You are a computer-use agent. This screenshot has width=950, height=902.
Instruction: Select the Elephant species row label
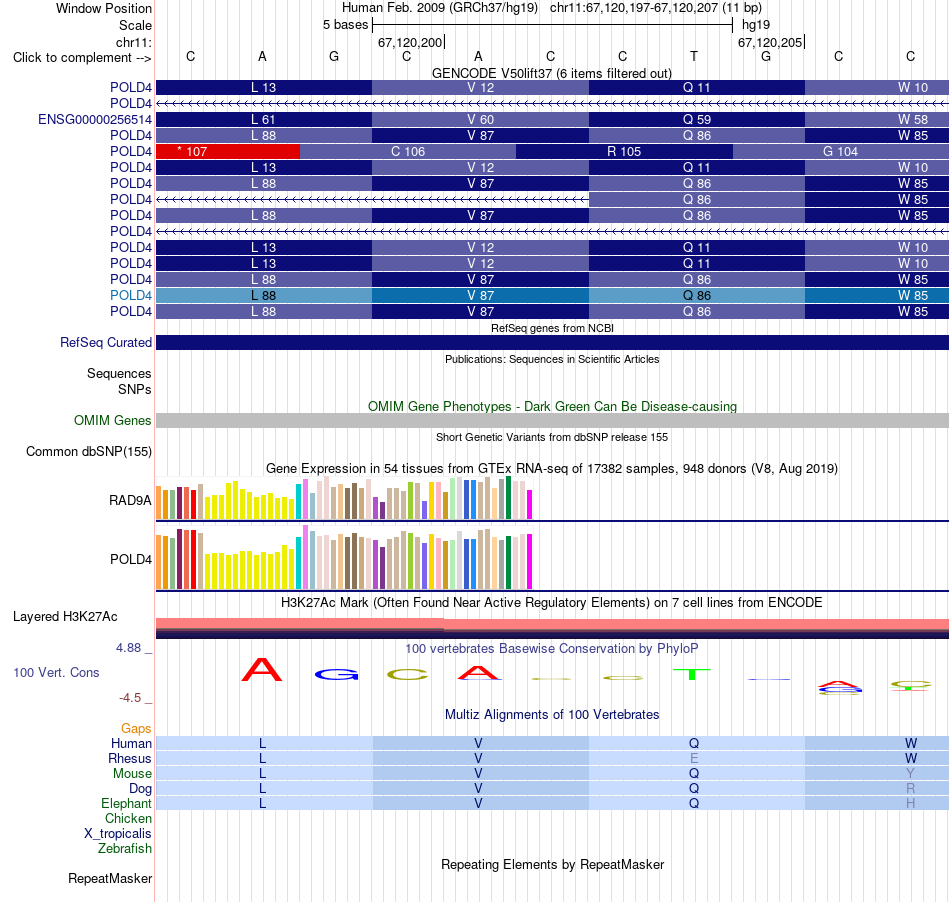pos(126,803)
